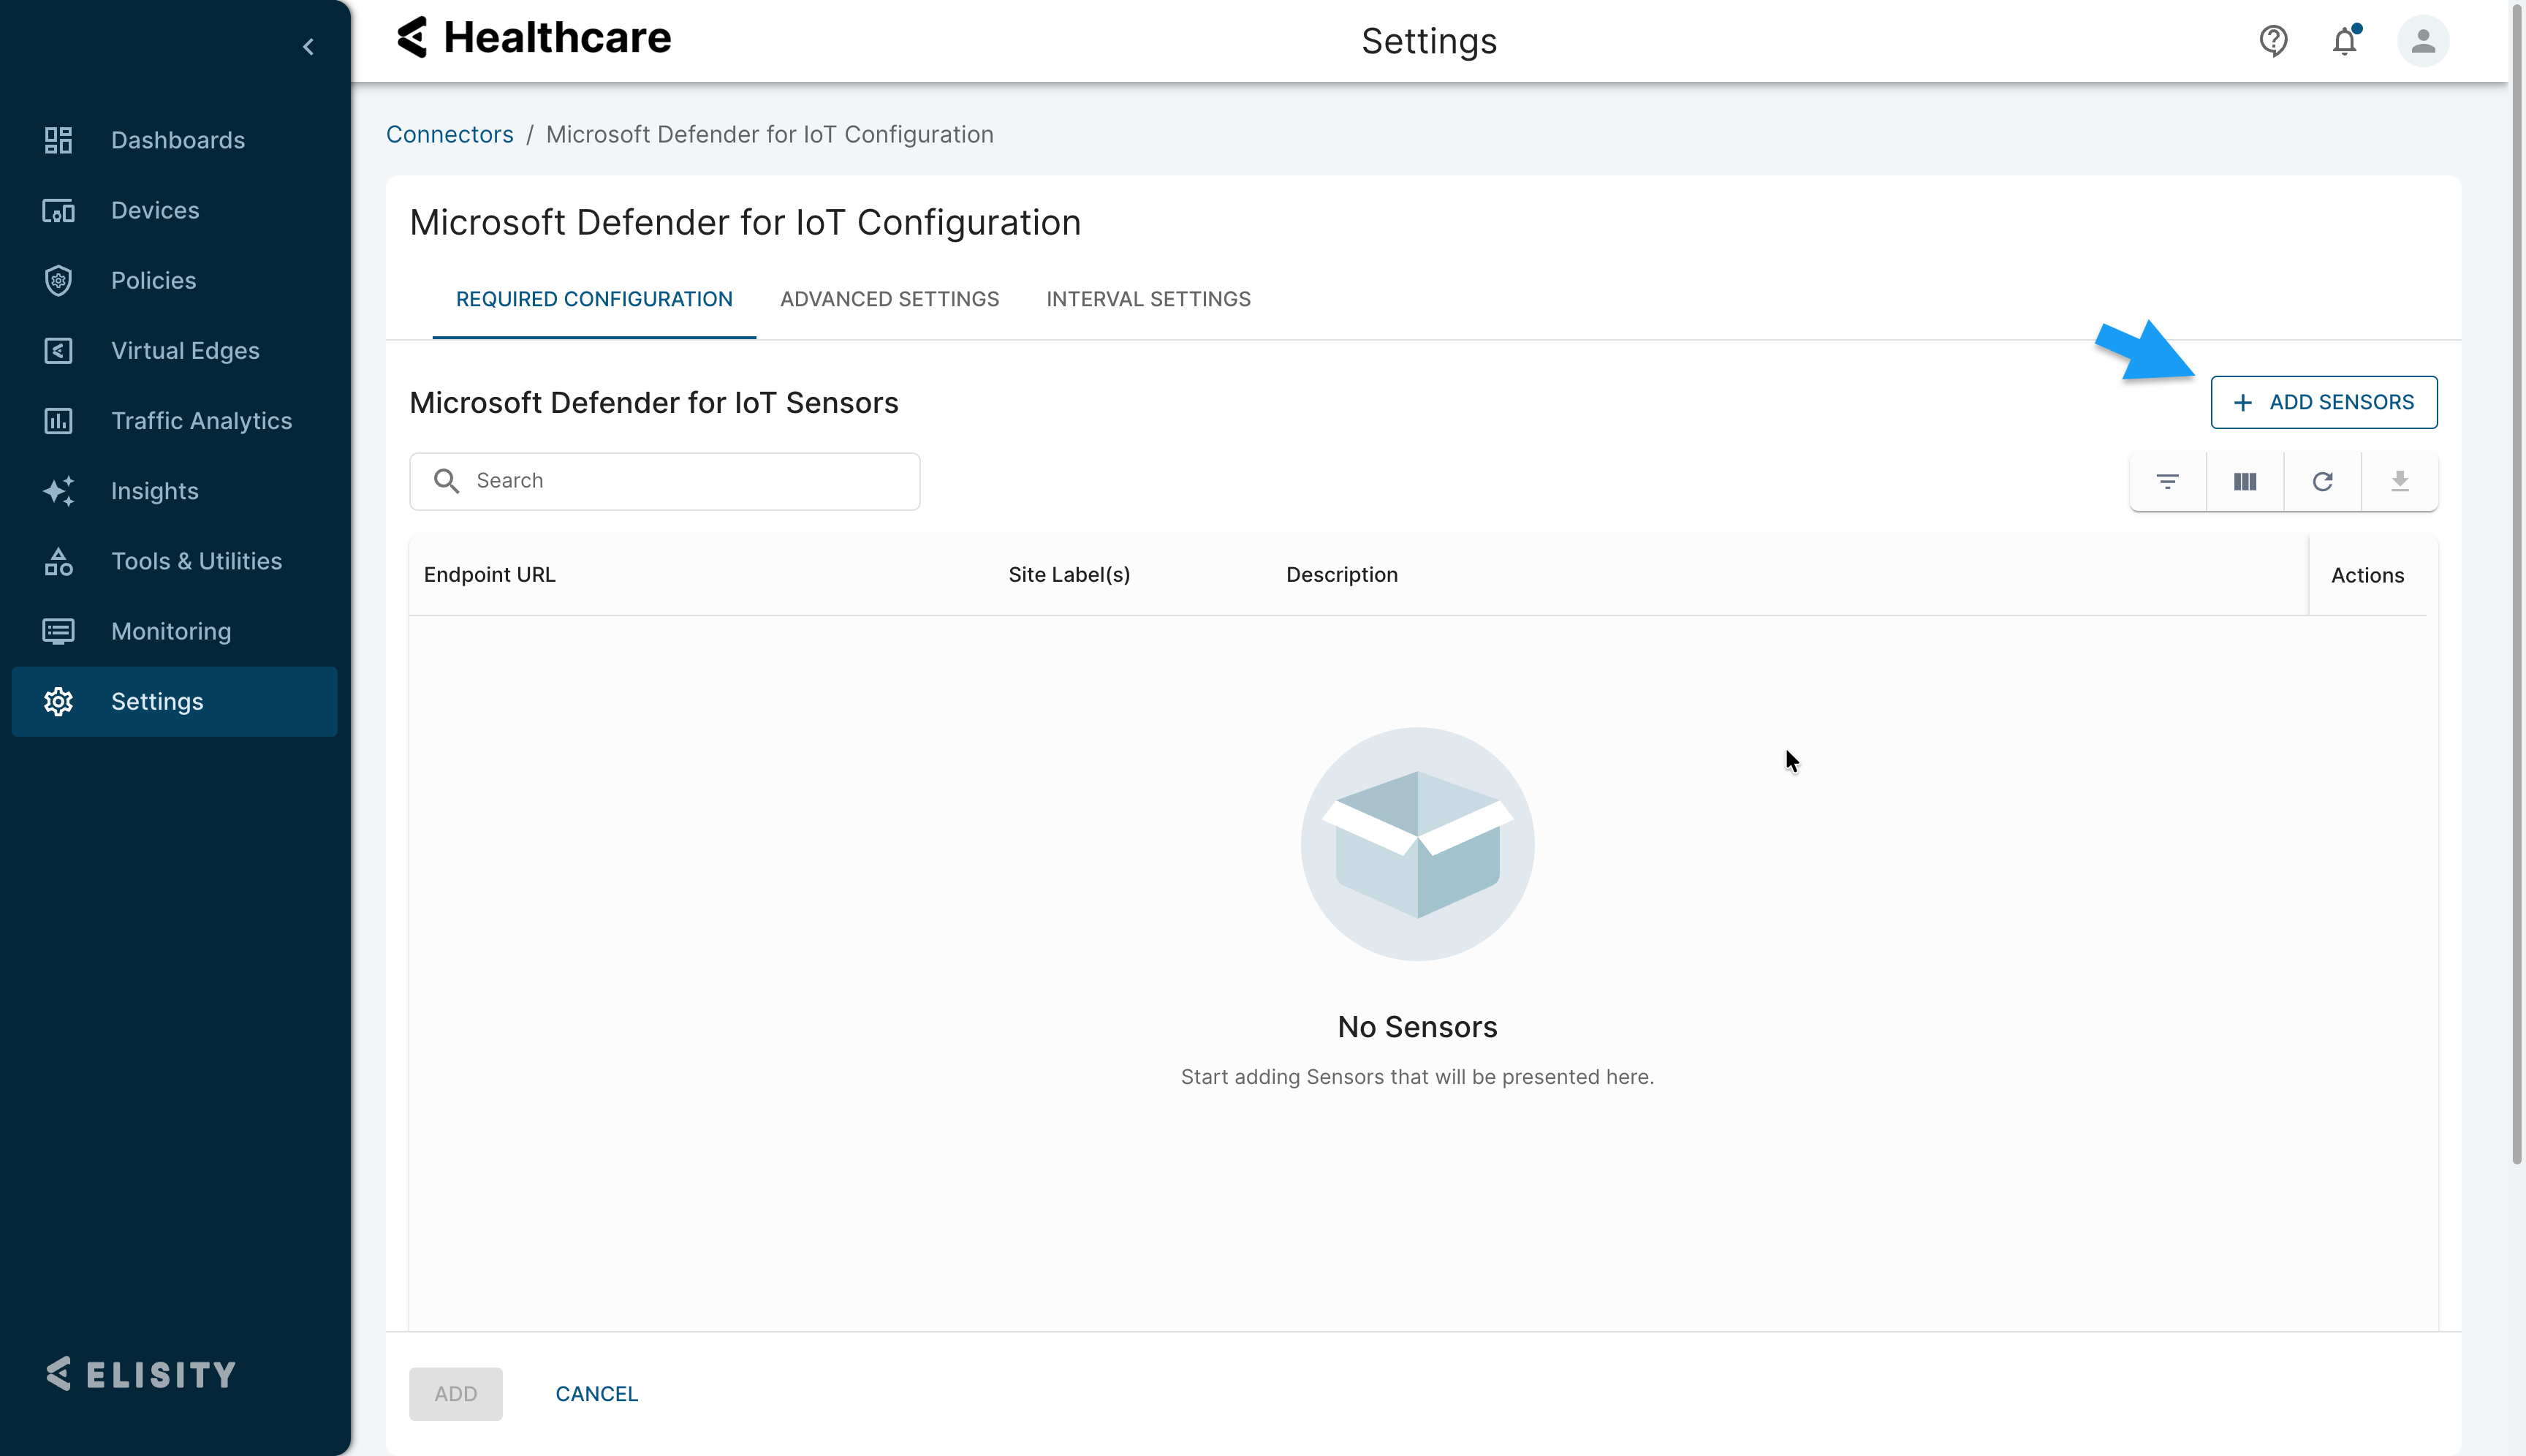Viewport: 2526px width, 1456px height.
Task: Collapse the sidebar with the chevron arrow
Action: coord(308,47)
